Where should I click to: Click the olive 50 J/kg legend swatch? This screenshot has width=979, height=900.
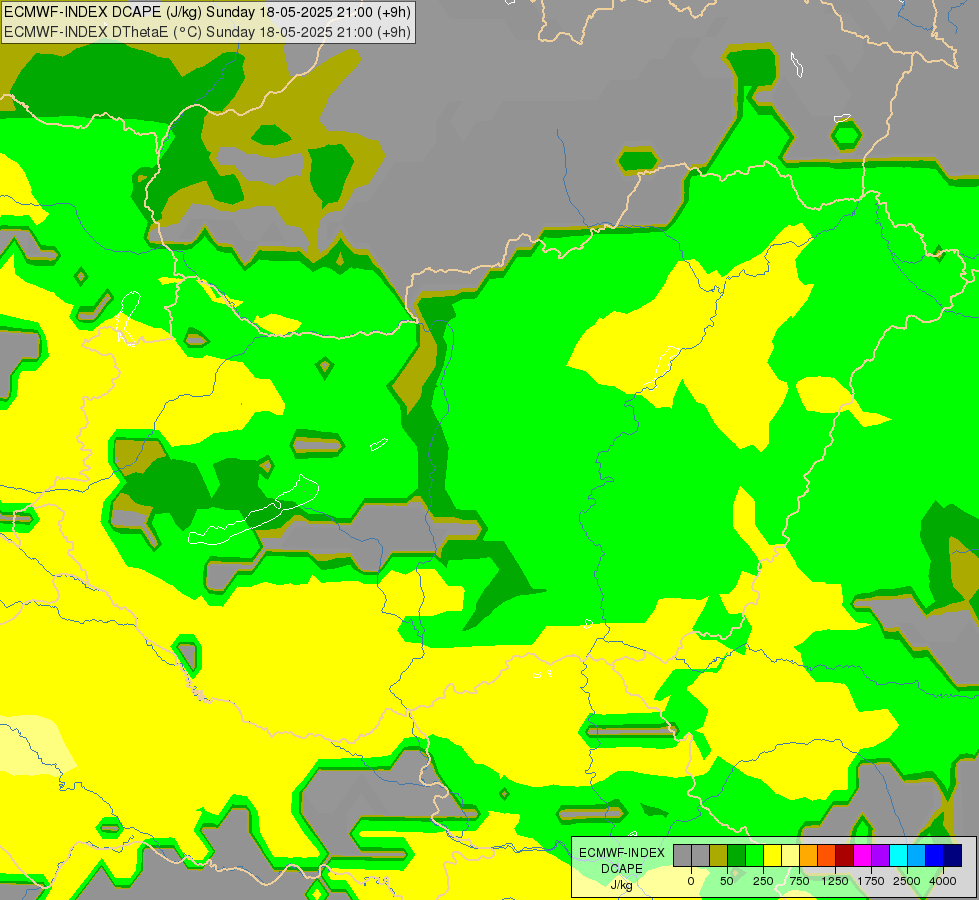coord(719,855)
